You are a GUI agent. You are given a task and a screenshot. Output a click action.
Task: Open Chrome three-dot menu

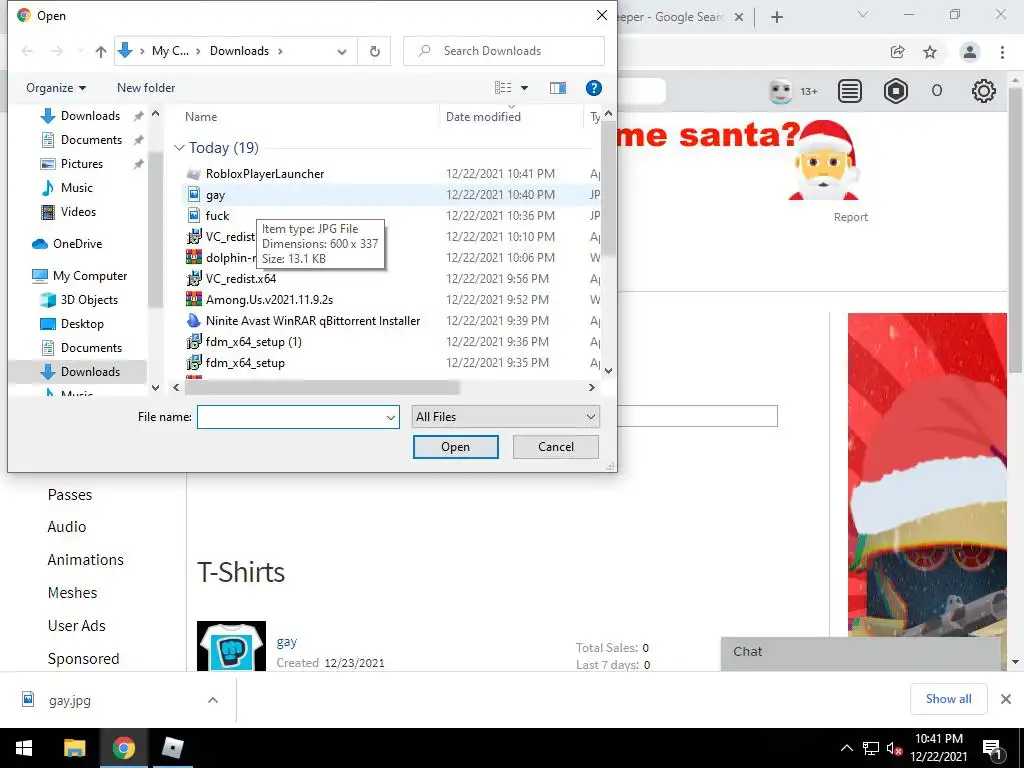[x=1002, y=52]
